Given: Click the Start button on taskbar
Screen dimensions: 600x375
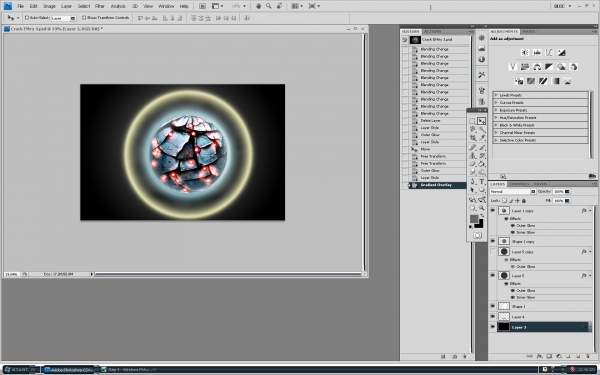Looking at the screenshot, I should 19,370.
